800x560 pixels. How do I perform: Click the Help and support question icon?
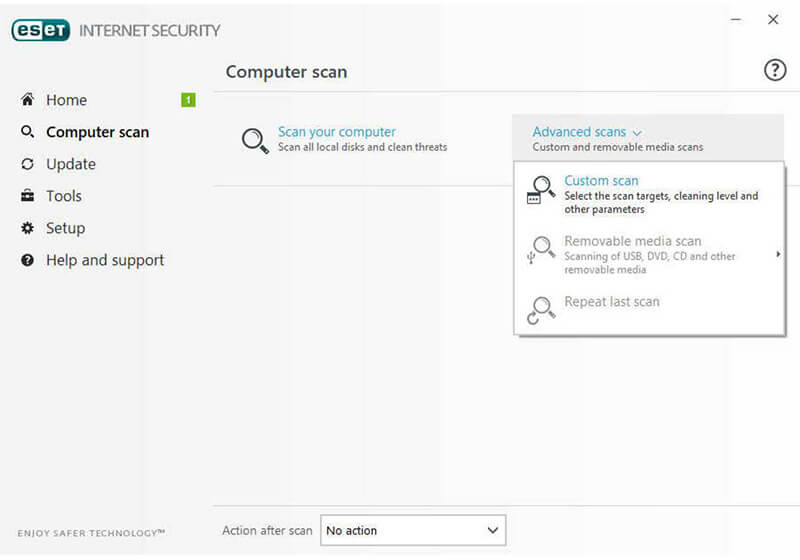(28, 260)
